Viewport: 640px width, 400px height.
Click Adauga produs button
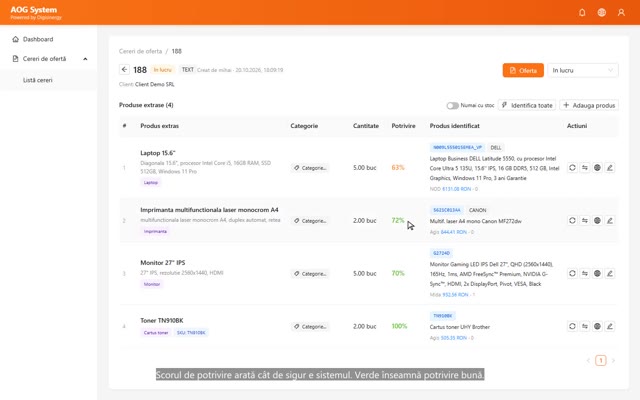(589, 105)
